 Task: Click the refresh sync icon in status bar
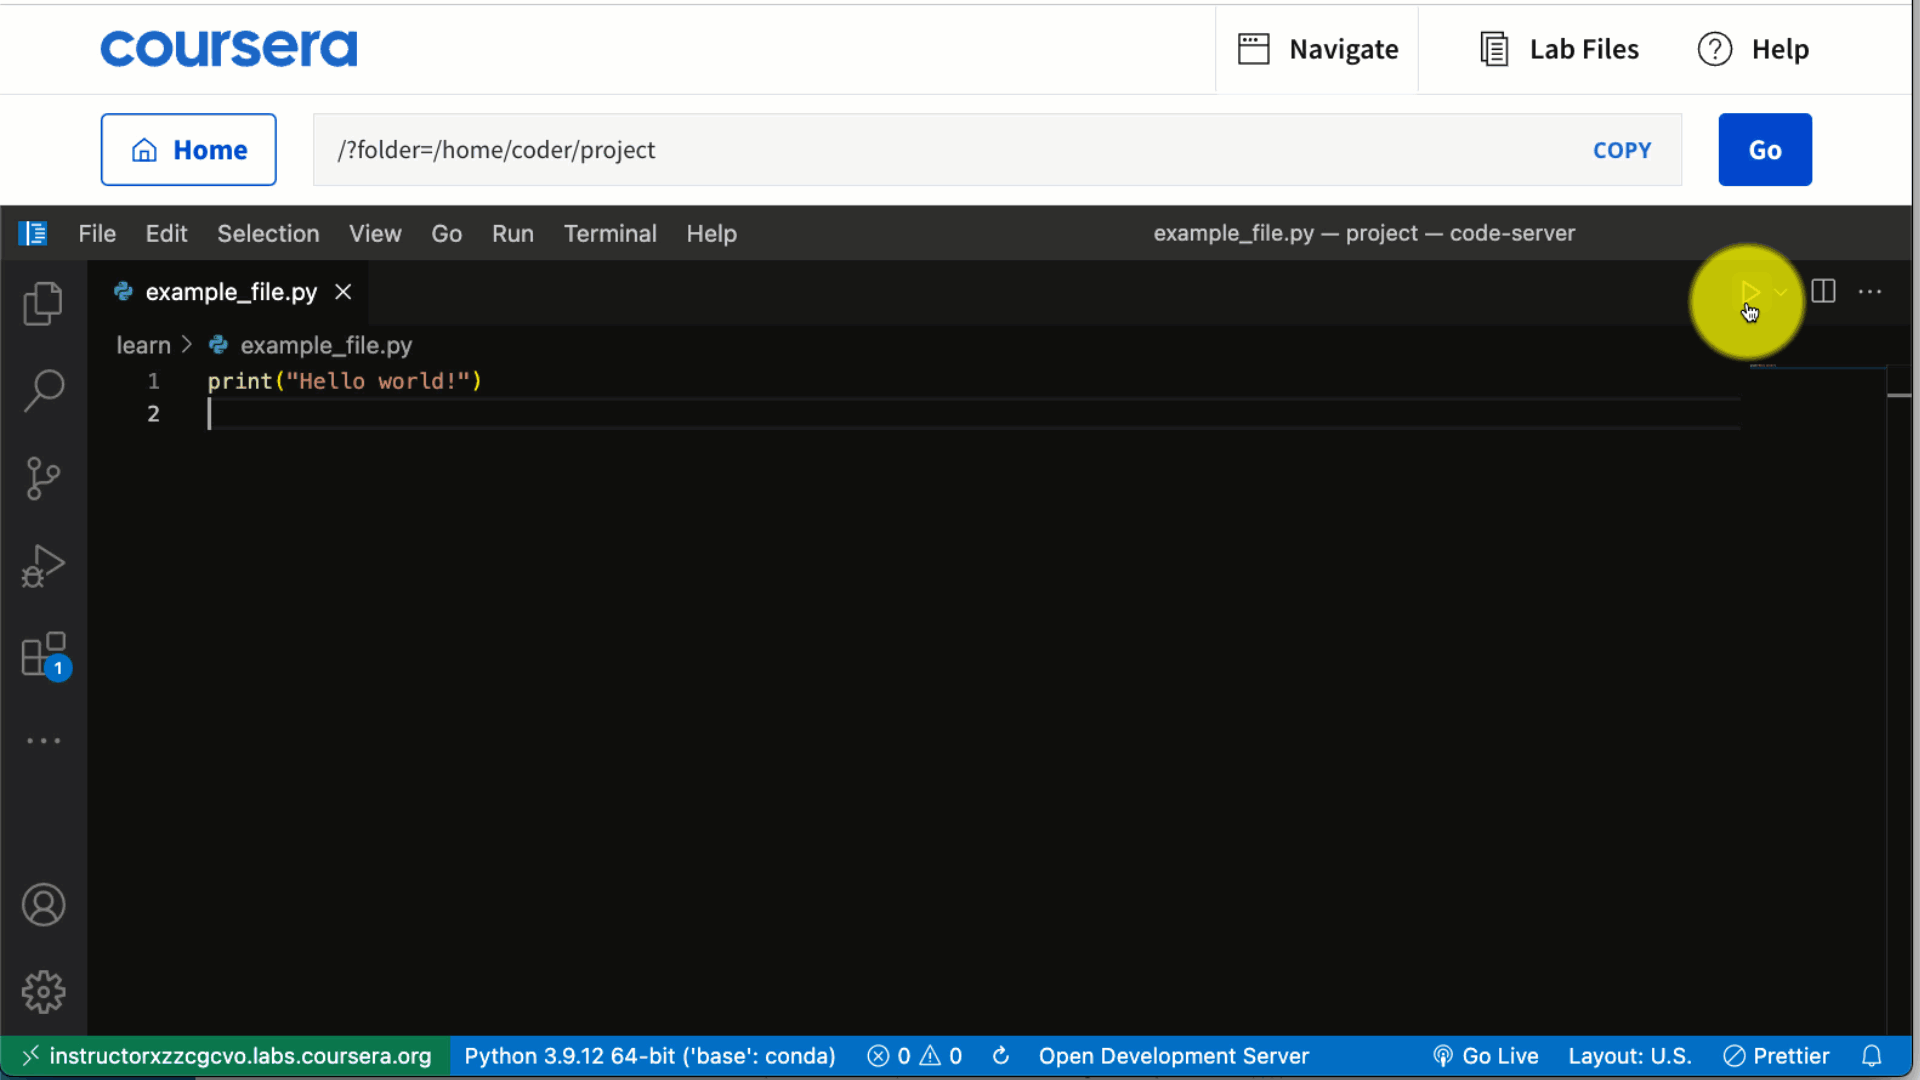point(1001,1056)
